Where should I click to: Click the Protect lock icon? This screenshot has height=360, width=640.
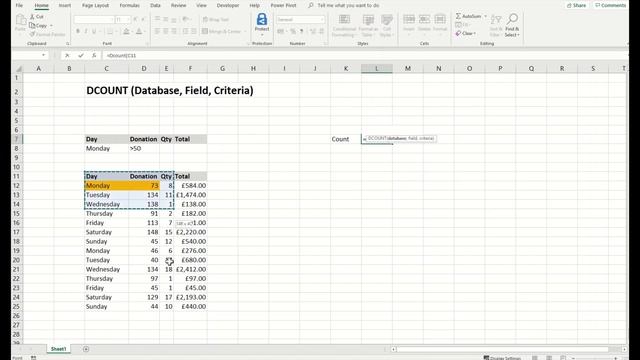[262, 19]
